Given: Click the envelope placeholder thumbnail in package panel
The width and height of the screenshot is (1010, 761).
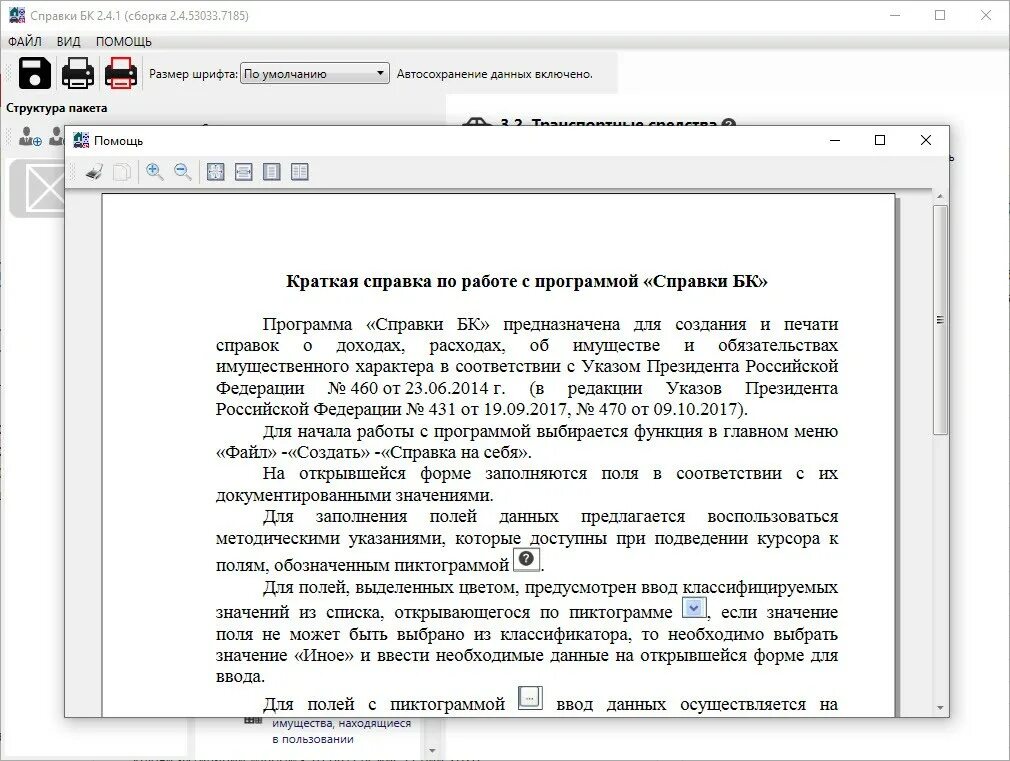Looking at the screenshot, I should click(39, 188).
